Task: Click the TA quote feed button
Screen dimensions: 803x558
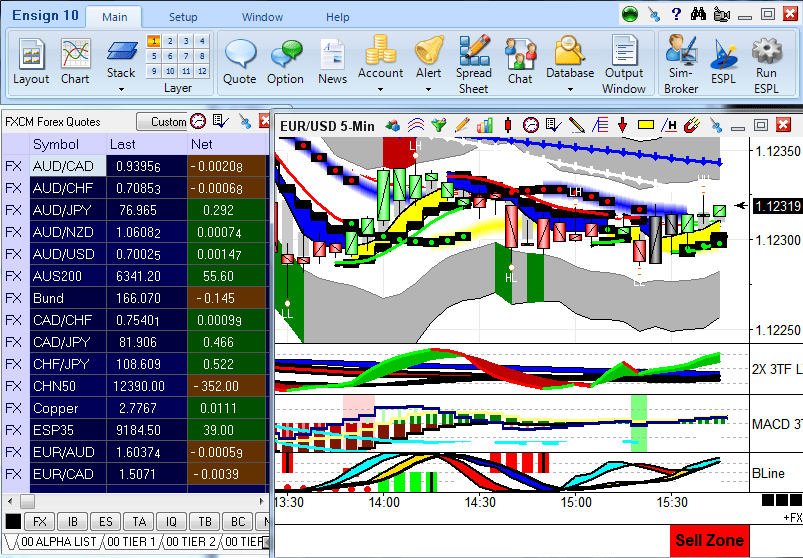Action: click(139, 522)
